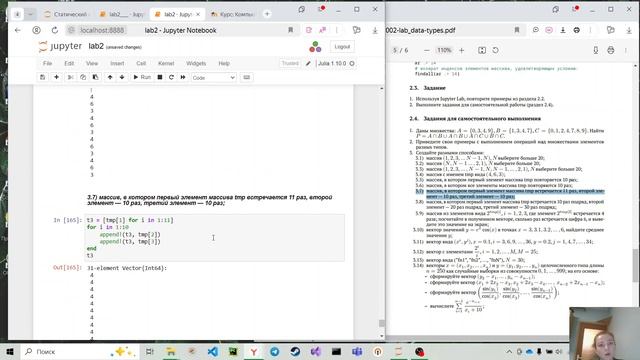Open the Edit menu in Jupyter
Screen dimensions: 640x360
coord(69,63)
